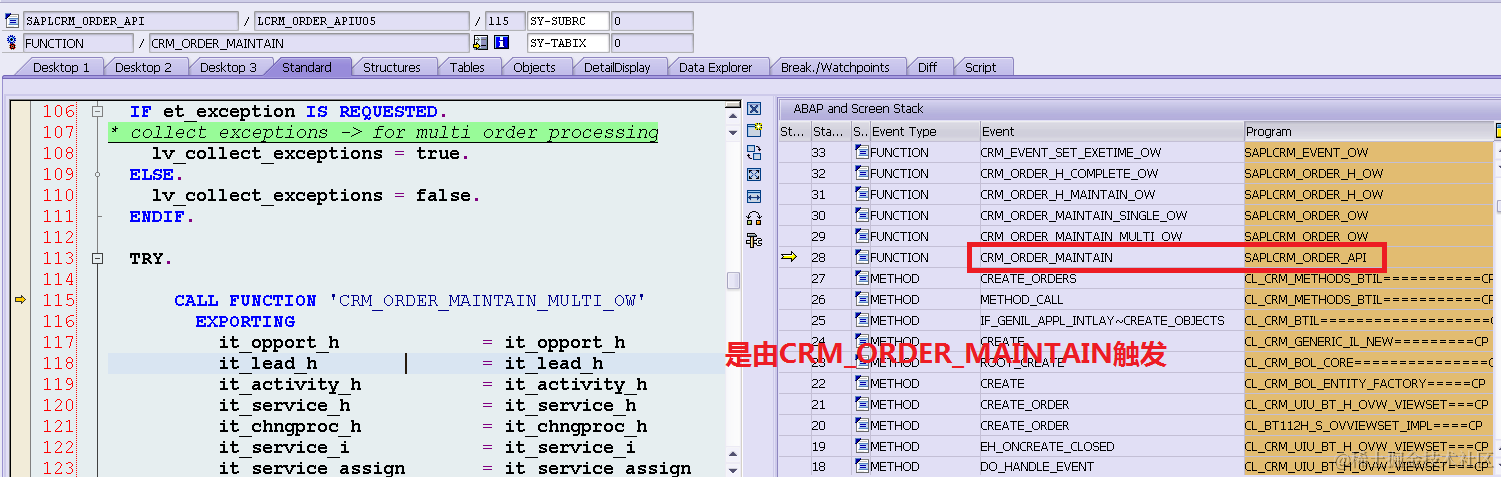The width and height of the screenshot is (1501, 477).
Task: Click the navigation icon in stack row 26
Action: click(x=861, y=299)
